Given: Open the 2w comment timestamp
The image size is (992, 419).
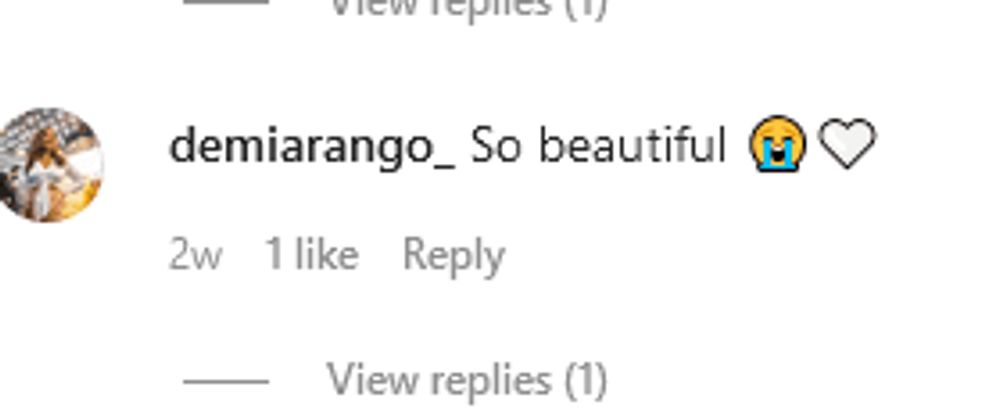Looking at the screenshot, I should [195, 256].
